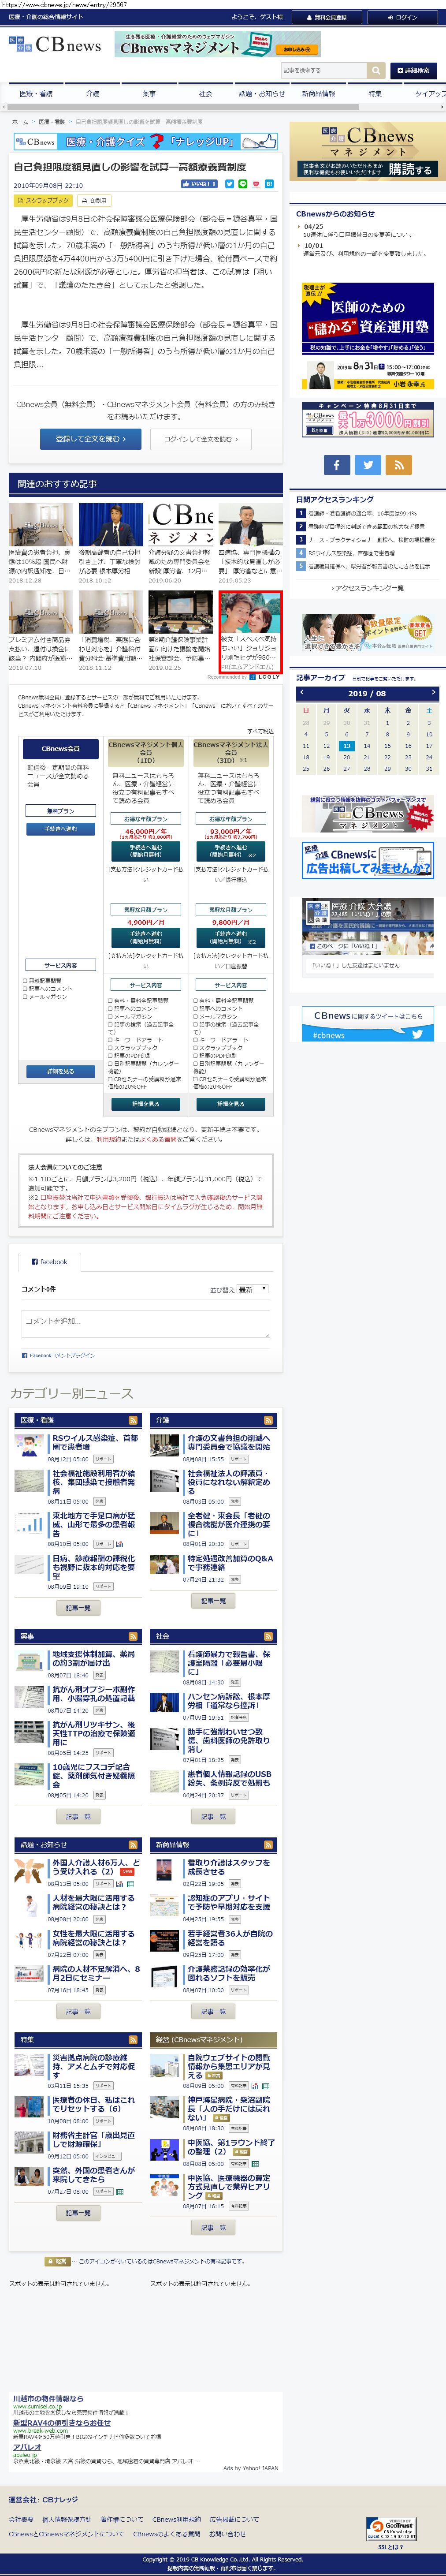Click RSS icon in 医療・看護 category header
The width and height of the screenshot is (446, 2576).
132,1420
